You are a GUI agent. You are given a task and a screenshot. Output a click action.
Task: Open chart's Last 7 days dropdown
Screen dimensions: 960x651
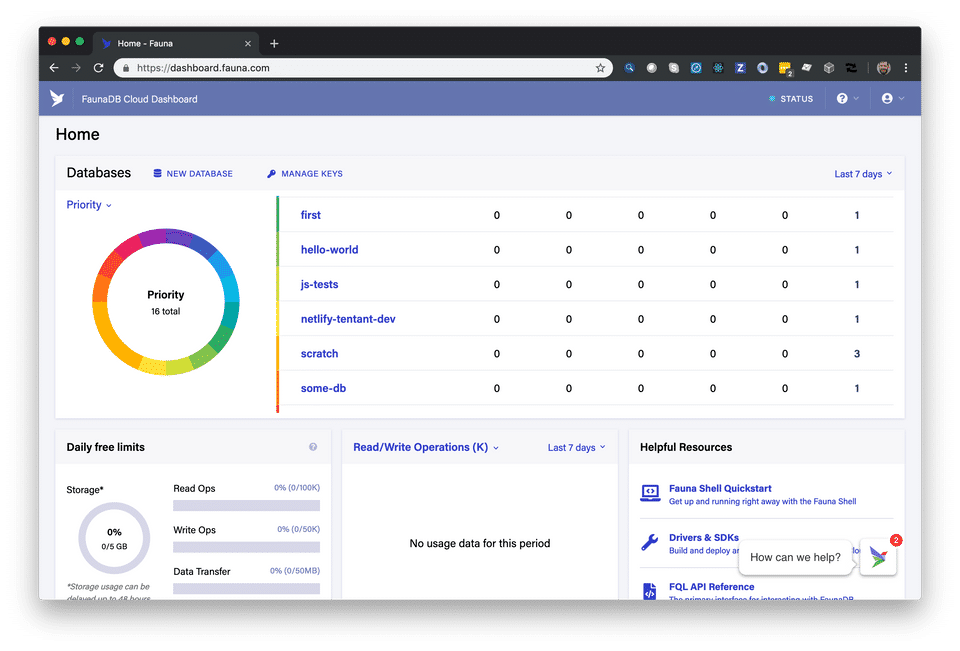click(x=576, y=448)
